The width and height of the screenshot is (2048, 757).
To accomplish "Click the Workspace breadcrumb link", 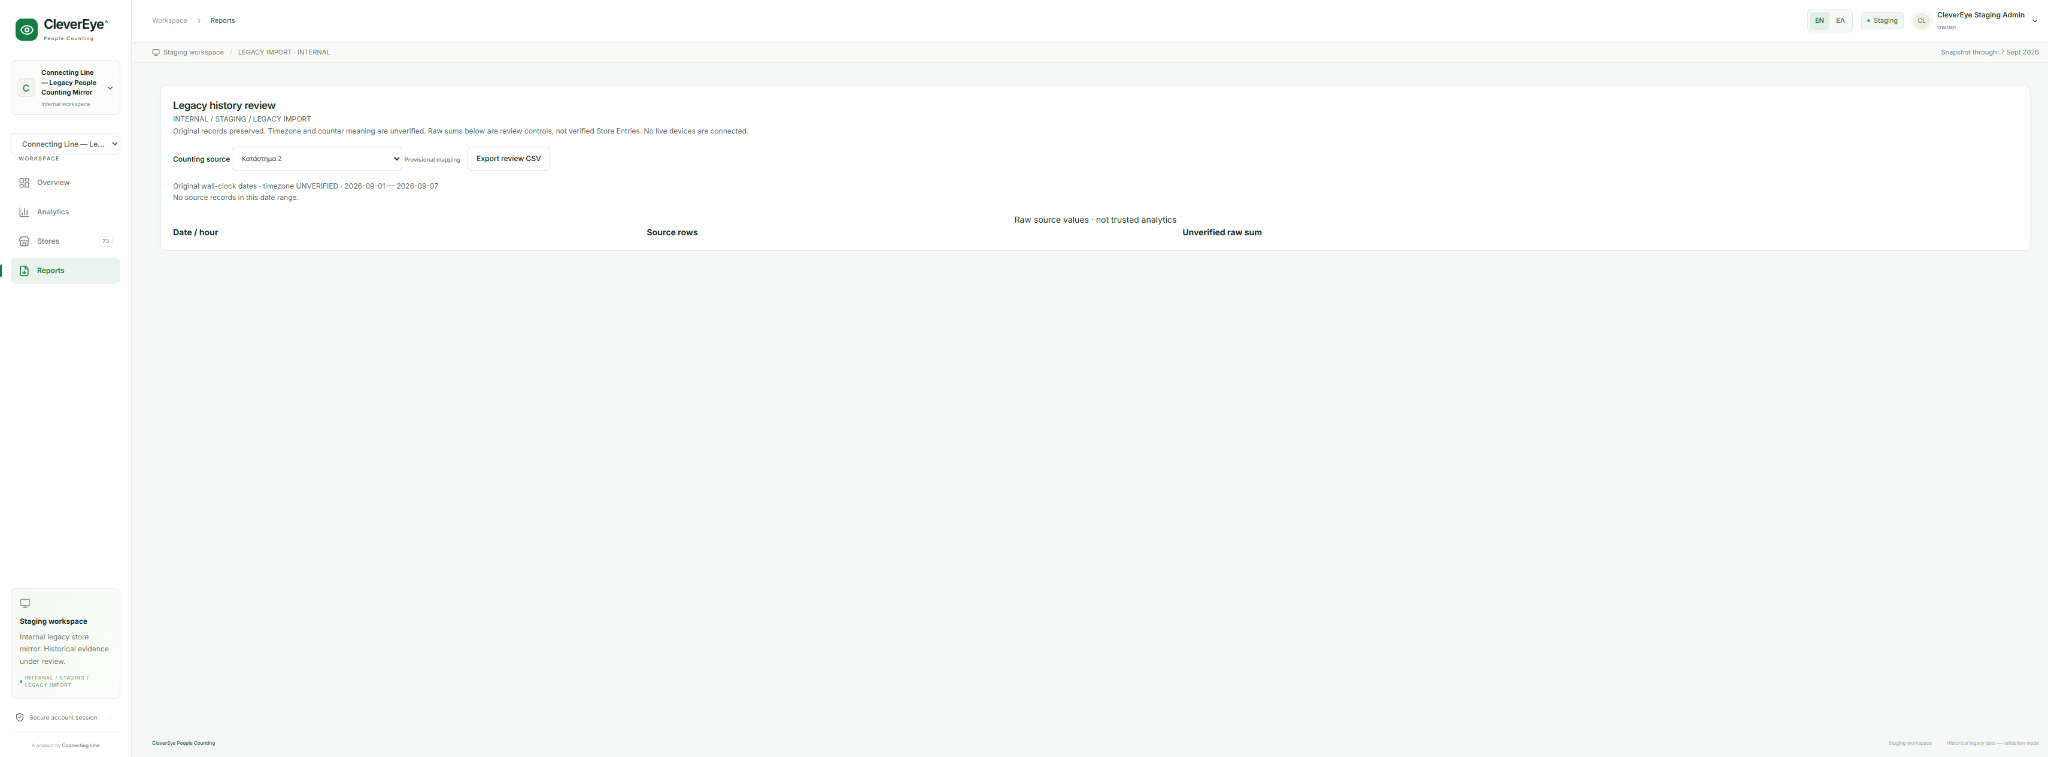I will [169, 21].
